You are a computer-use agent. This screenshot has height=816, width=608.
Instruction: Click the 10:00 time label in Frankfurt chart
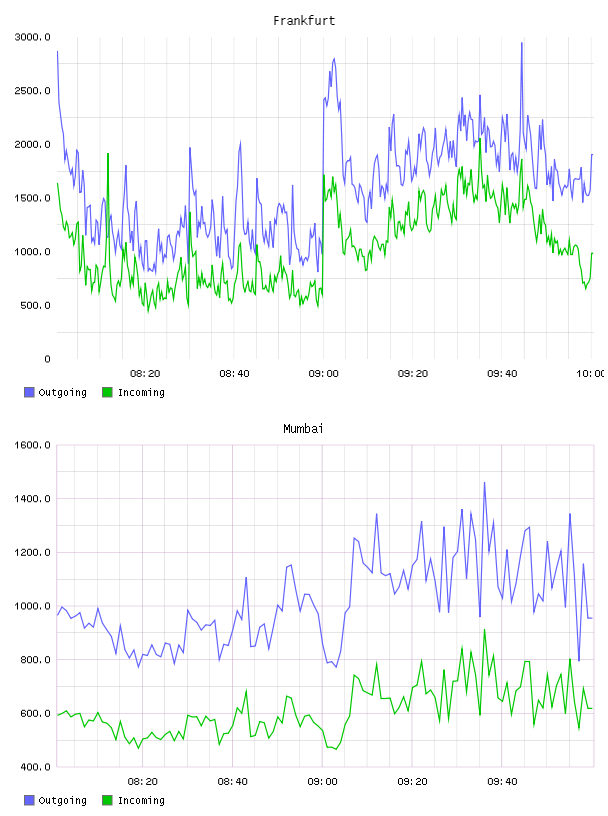pyautogui.click(x=590, y=374)
